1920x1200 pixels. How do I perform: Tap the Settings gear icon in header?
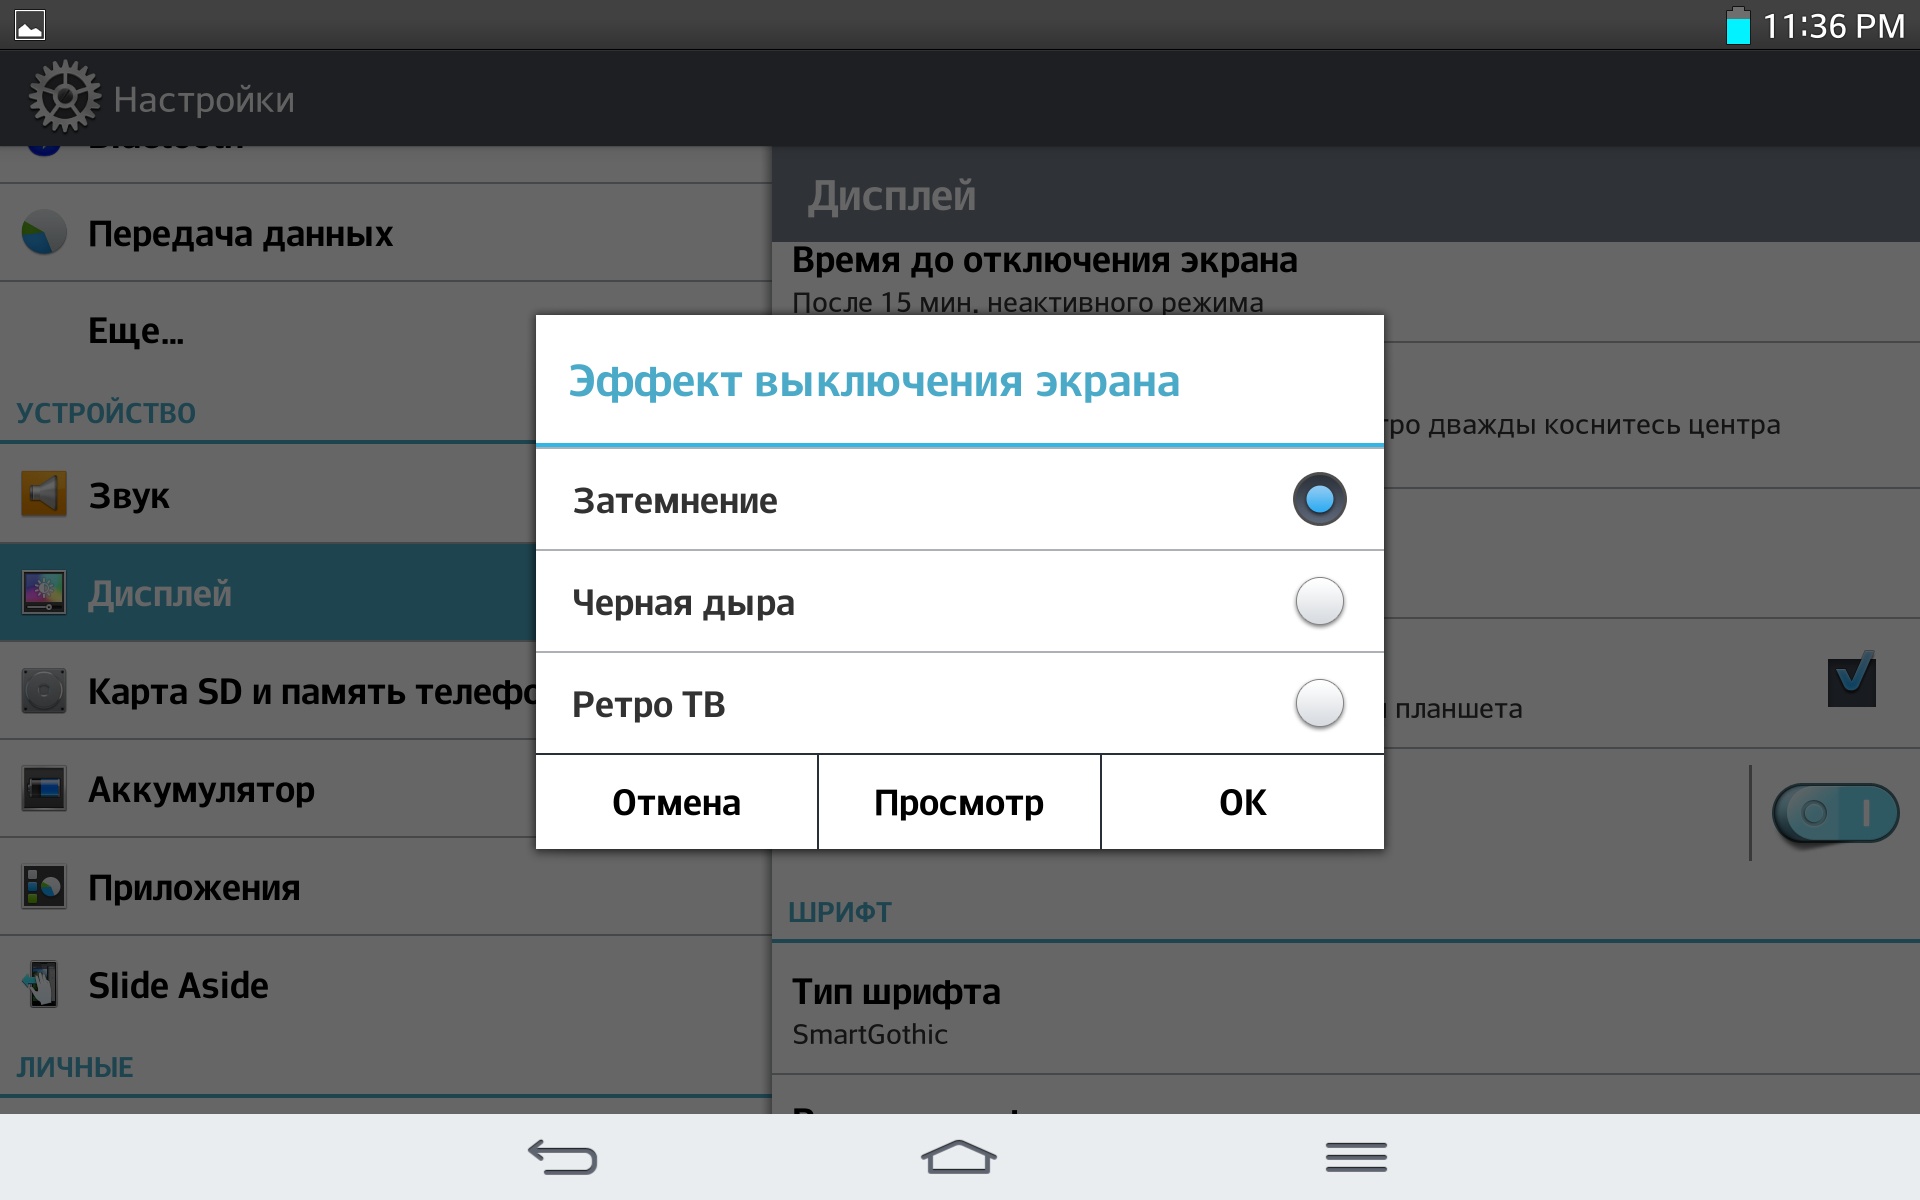[64, 97]
